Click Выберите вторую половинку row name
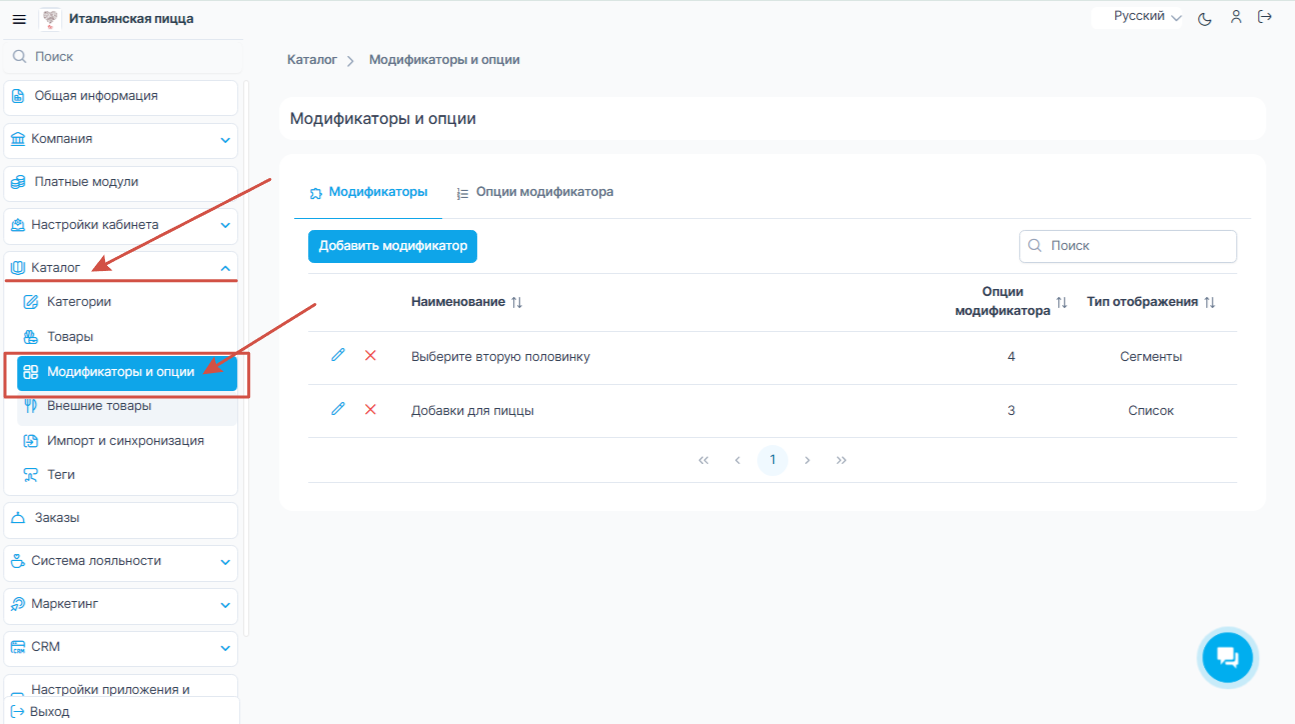 coord(500,357)
